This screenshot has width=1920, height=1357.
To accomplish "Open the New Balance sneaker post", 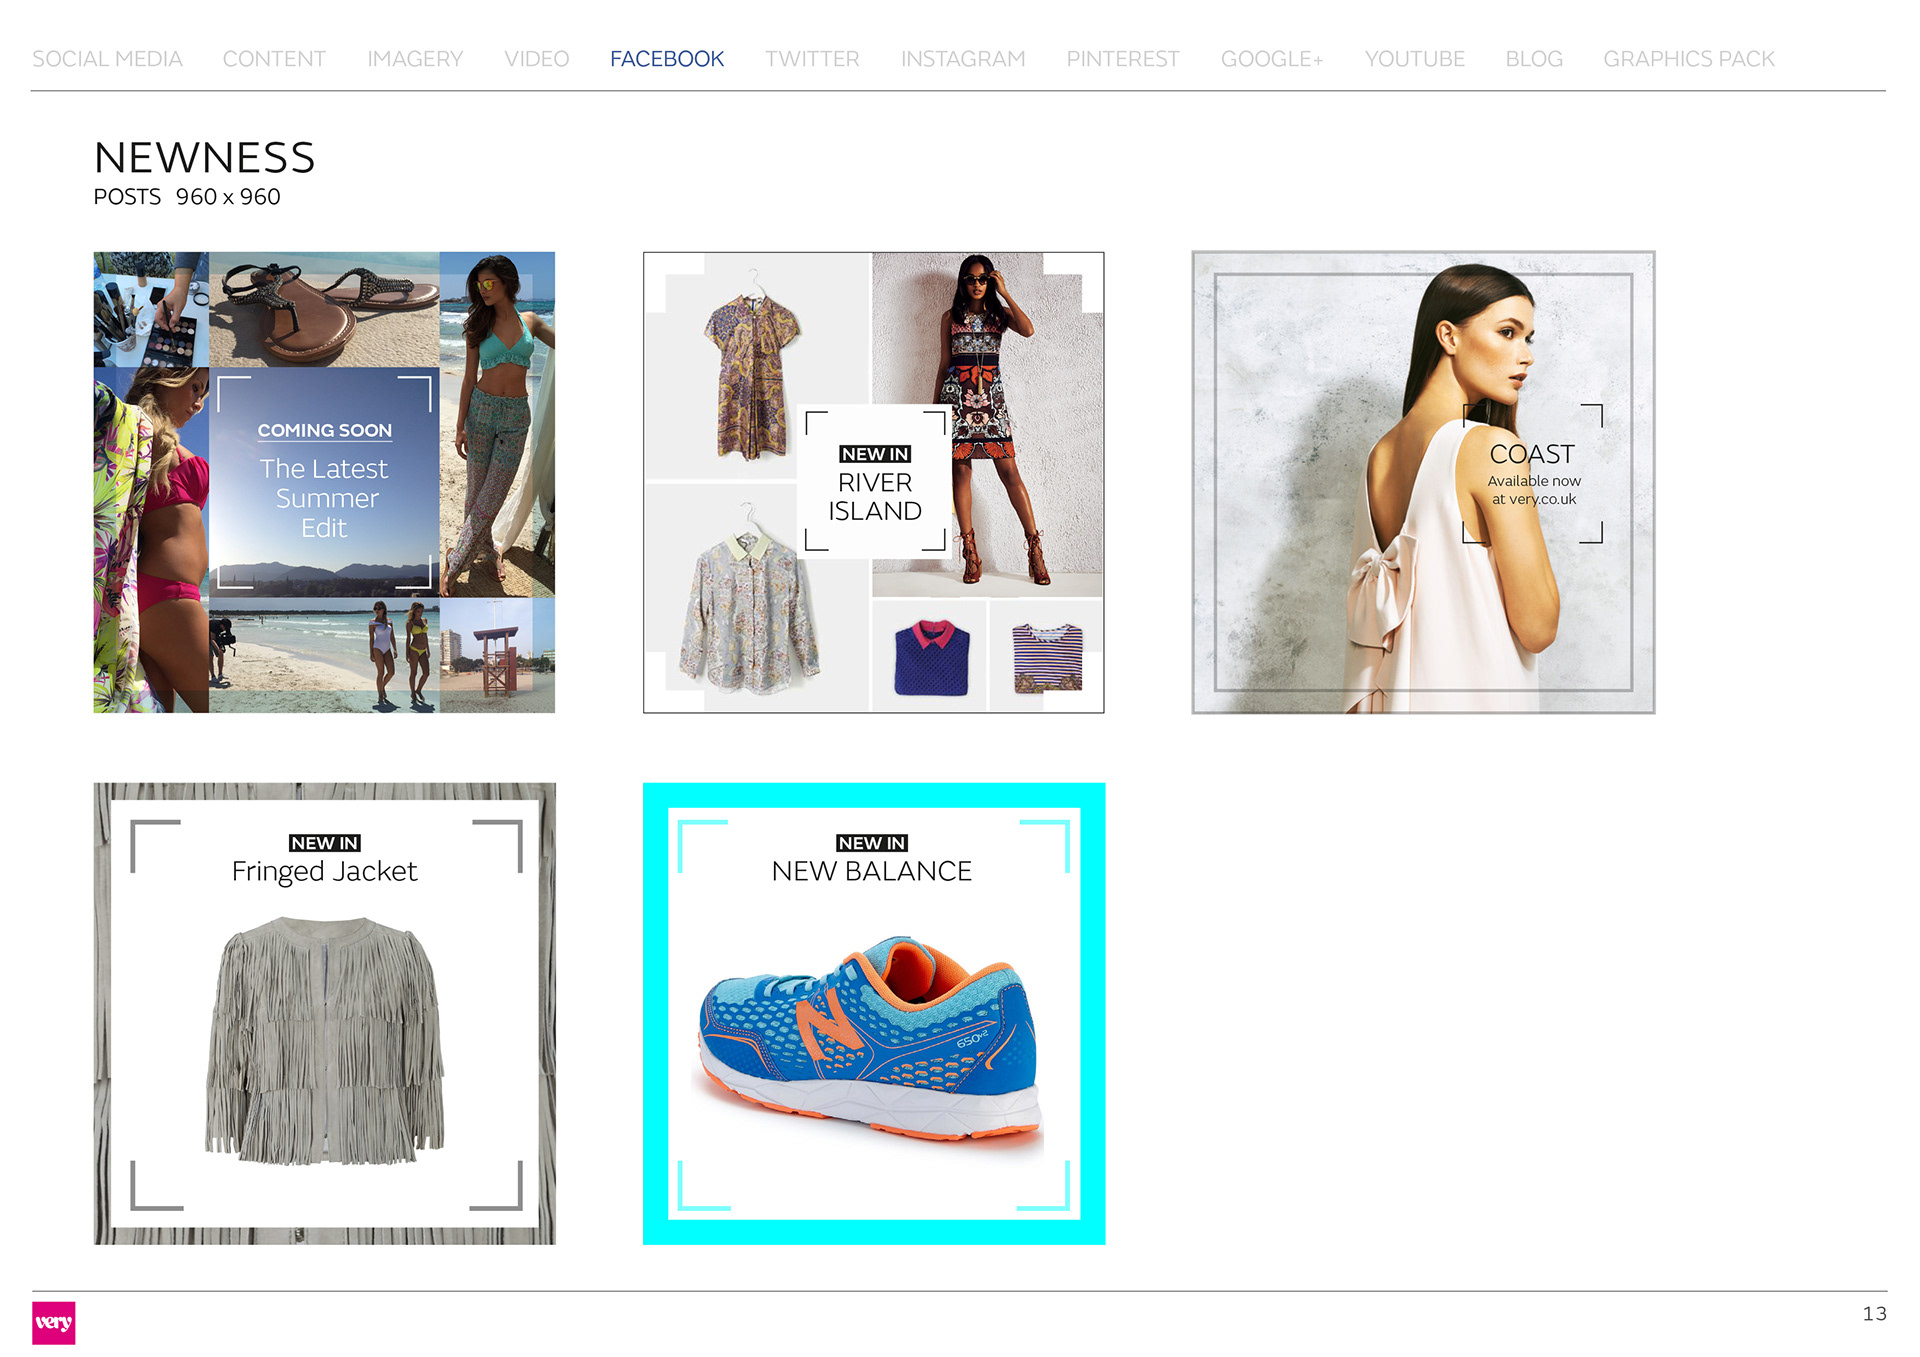I will click(x=874, y=1013).
